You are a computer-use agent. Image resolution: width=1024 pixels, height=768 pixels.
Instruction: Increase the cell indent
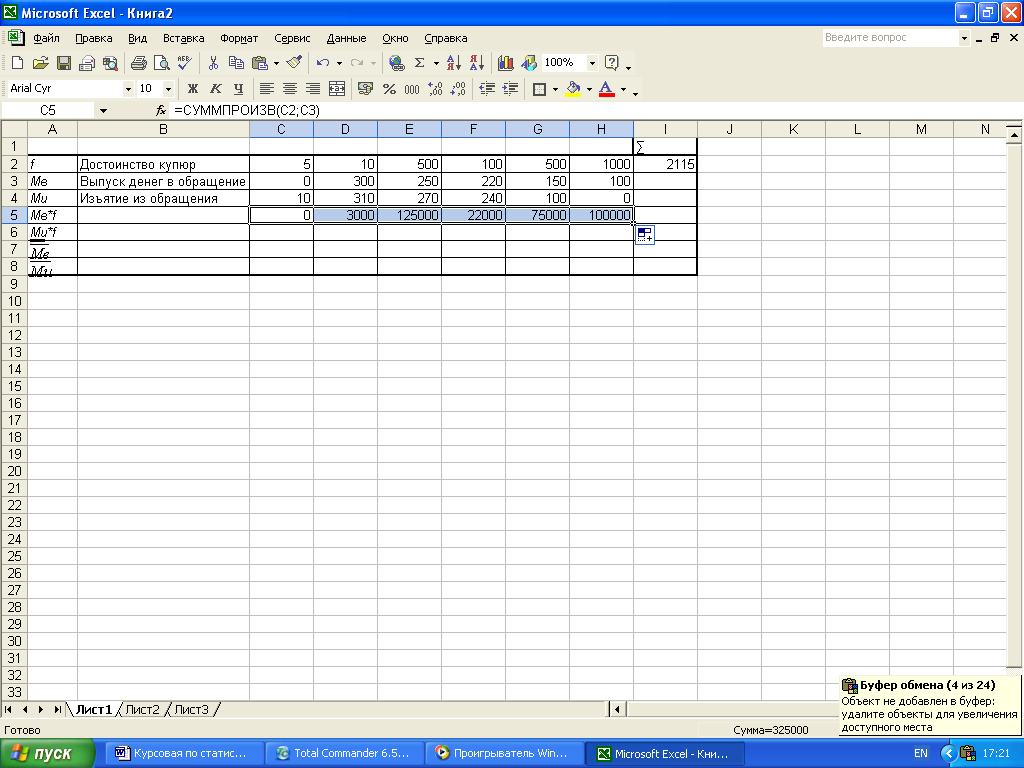coord(510,89)
